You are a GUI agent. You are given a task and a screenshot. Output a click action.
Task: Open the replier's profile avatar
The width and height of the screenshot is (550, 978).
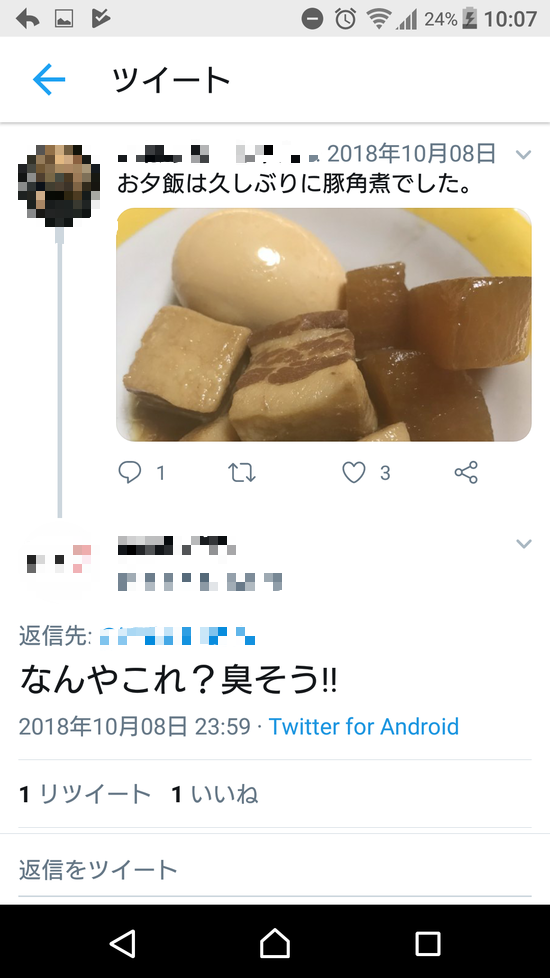(x=59, y=559)
